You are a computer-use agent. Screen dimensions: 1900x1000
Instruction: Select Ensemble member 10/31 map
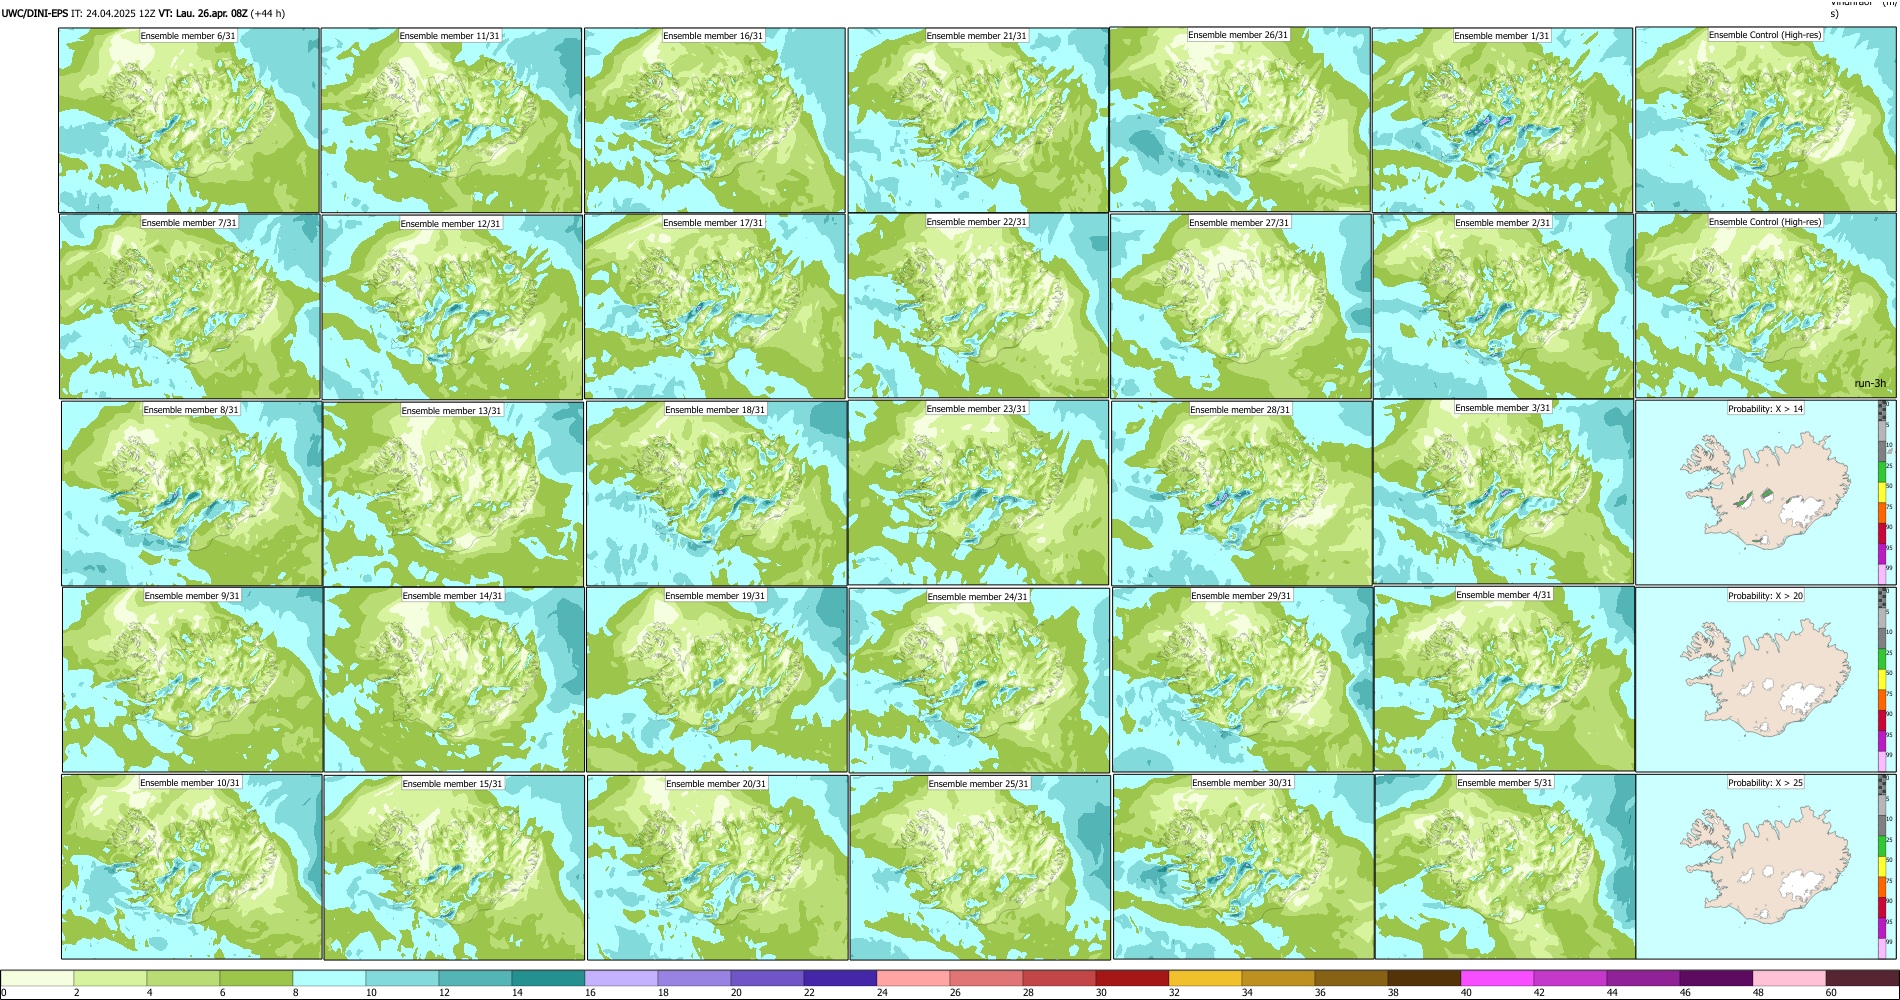coord(192,867)
